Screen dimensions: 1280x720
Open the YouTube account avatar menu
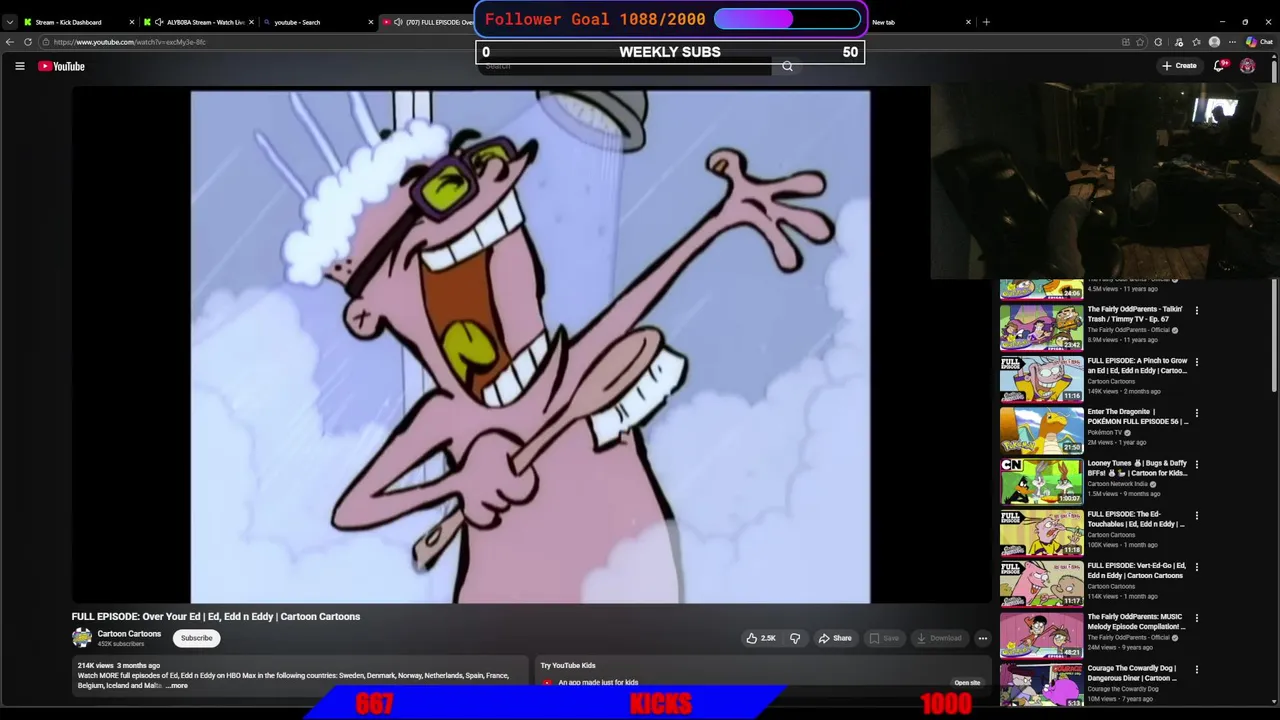[1247, 66]
